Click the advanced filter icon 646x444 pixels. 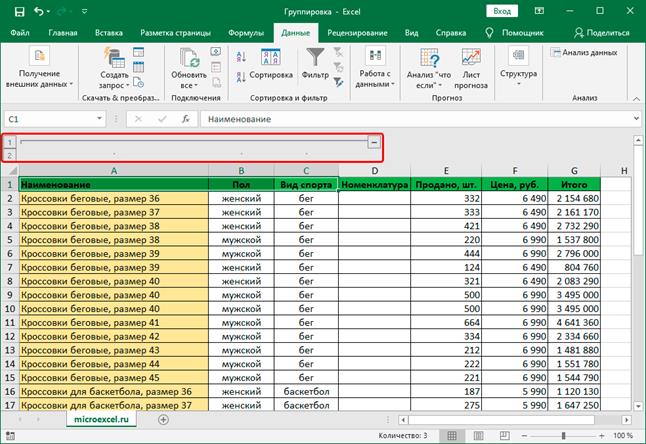[338, 82]
